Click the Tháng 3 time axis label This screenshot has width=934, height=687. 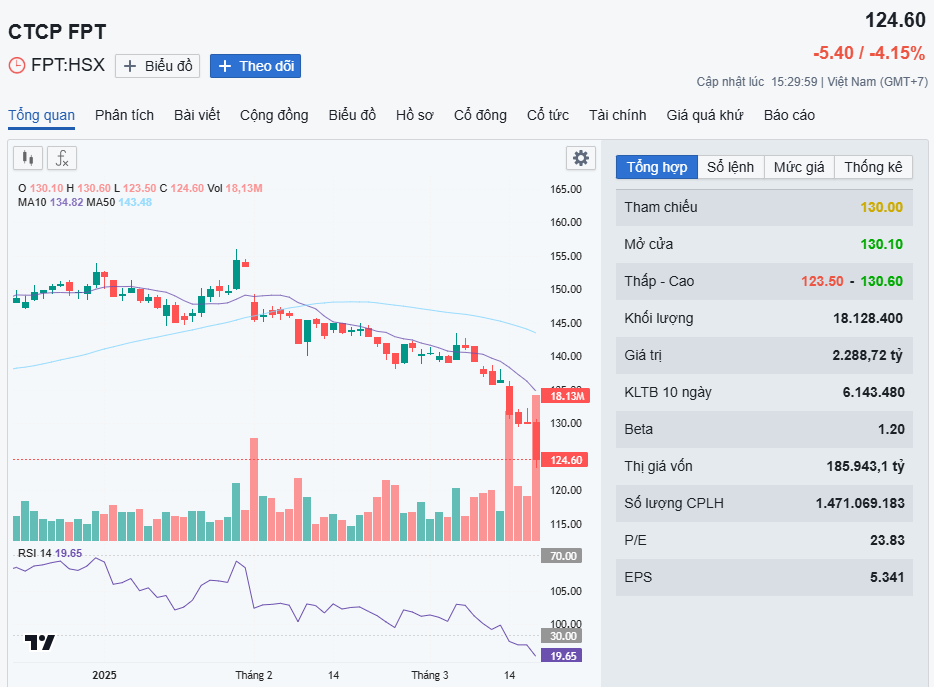pyautogui.click(x=429, y=675)
